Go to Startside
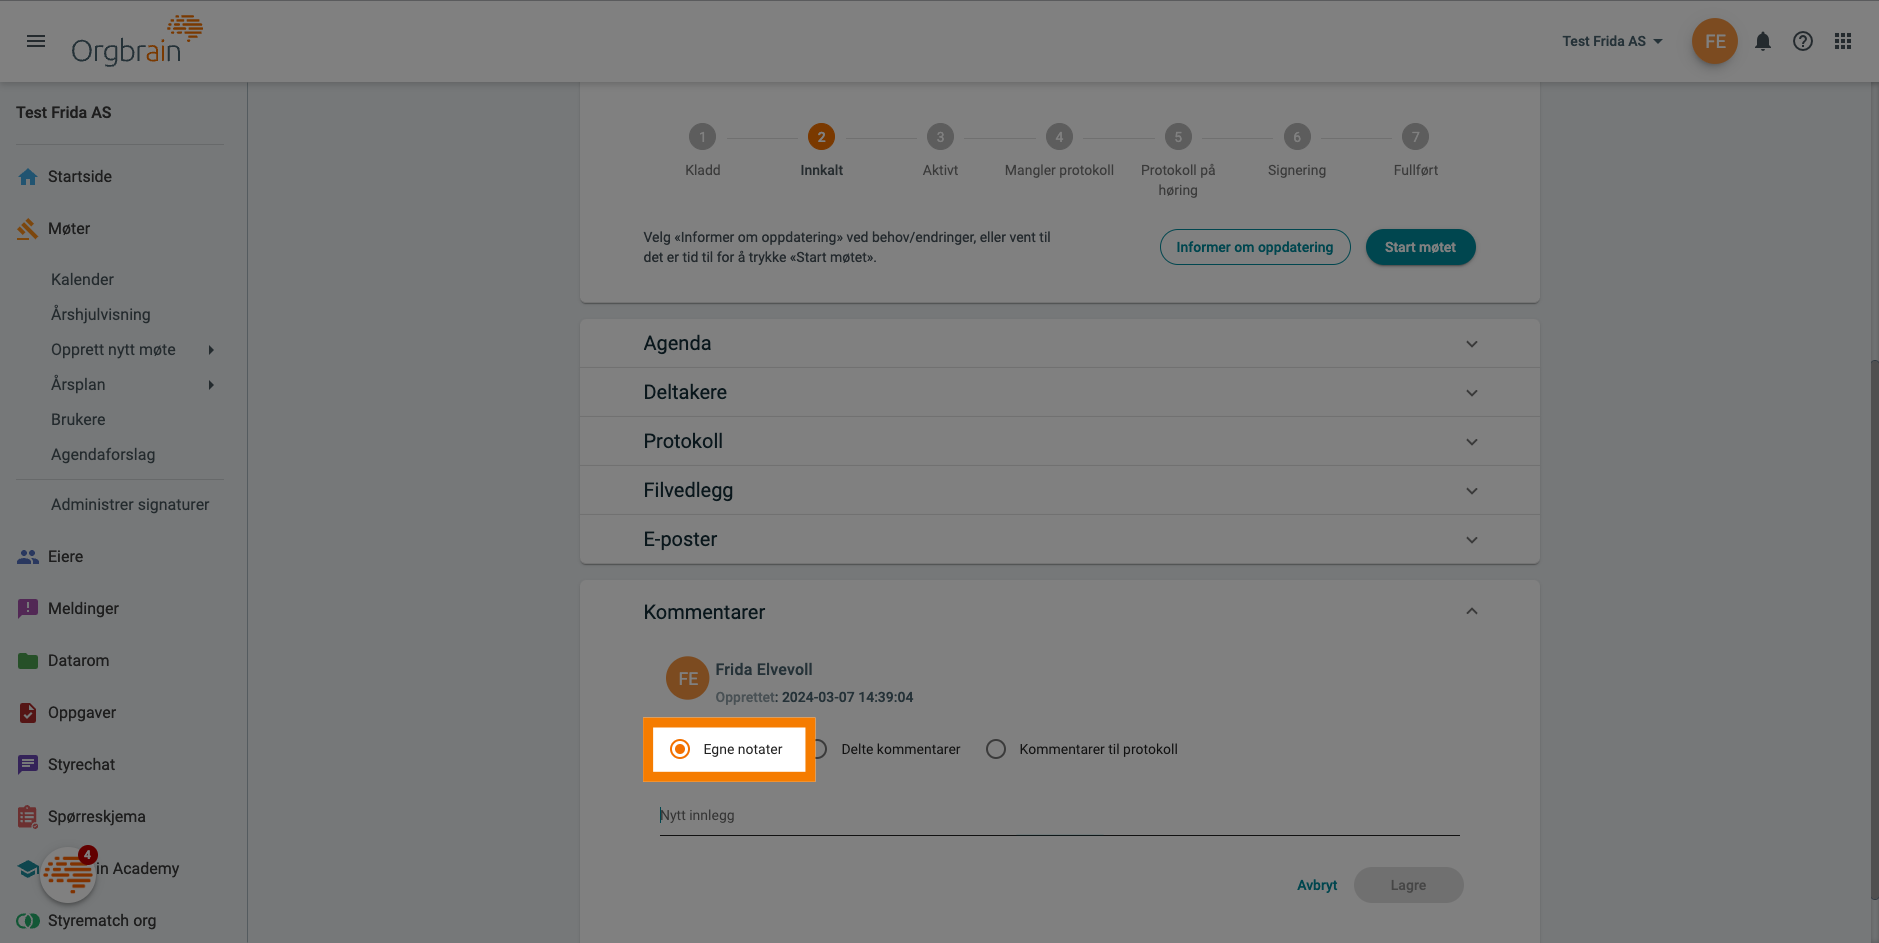Image resolution: width=1879 pixels, height=943 pixels. point(80,177)
